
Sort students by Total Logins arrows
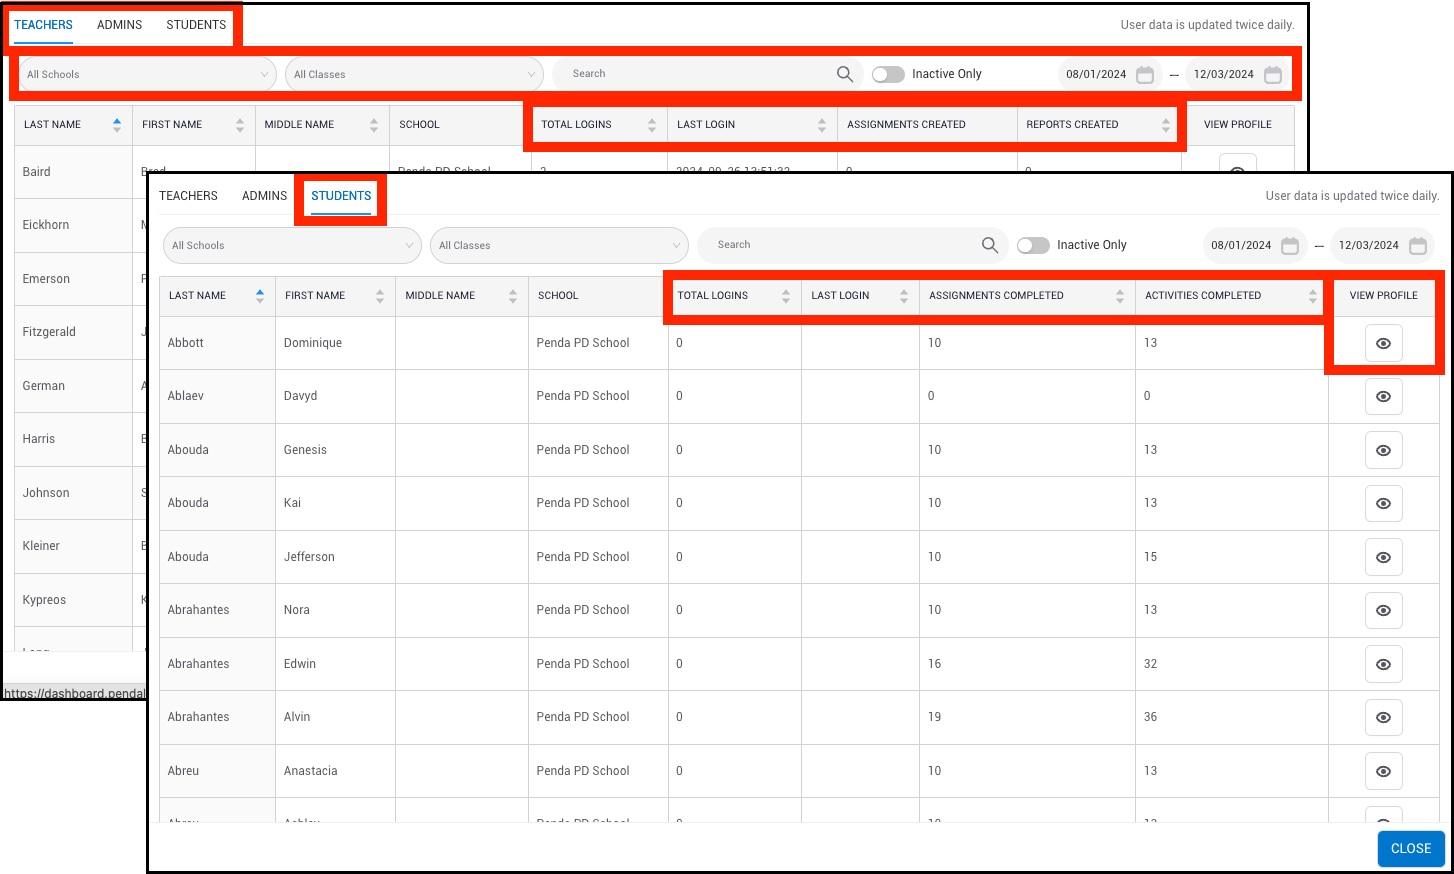point(786,296)
